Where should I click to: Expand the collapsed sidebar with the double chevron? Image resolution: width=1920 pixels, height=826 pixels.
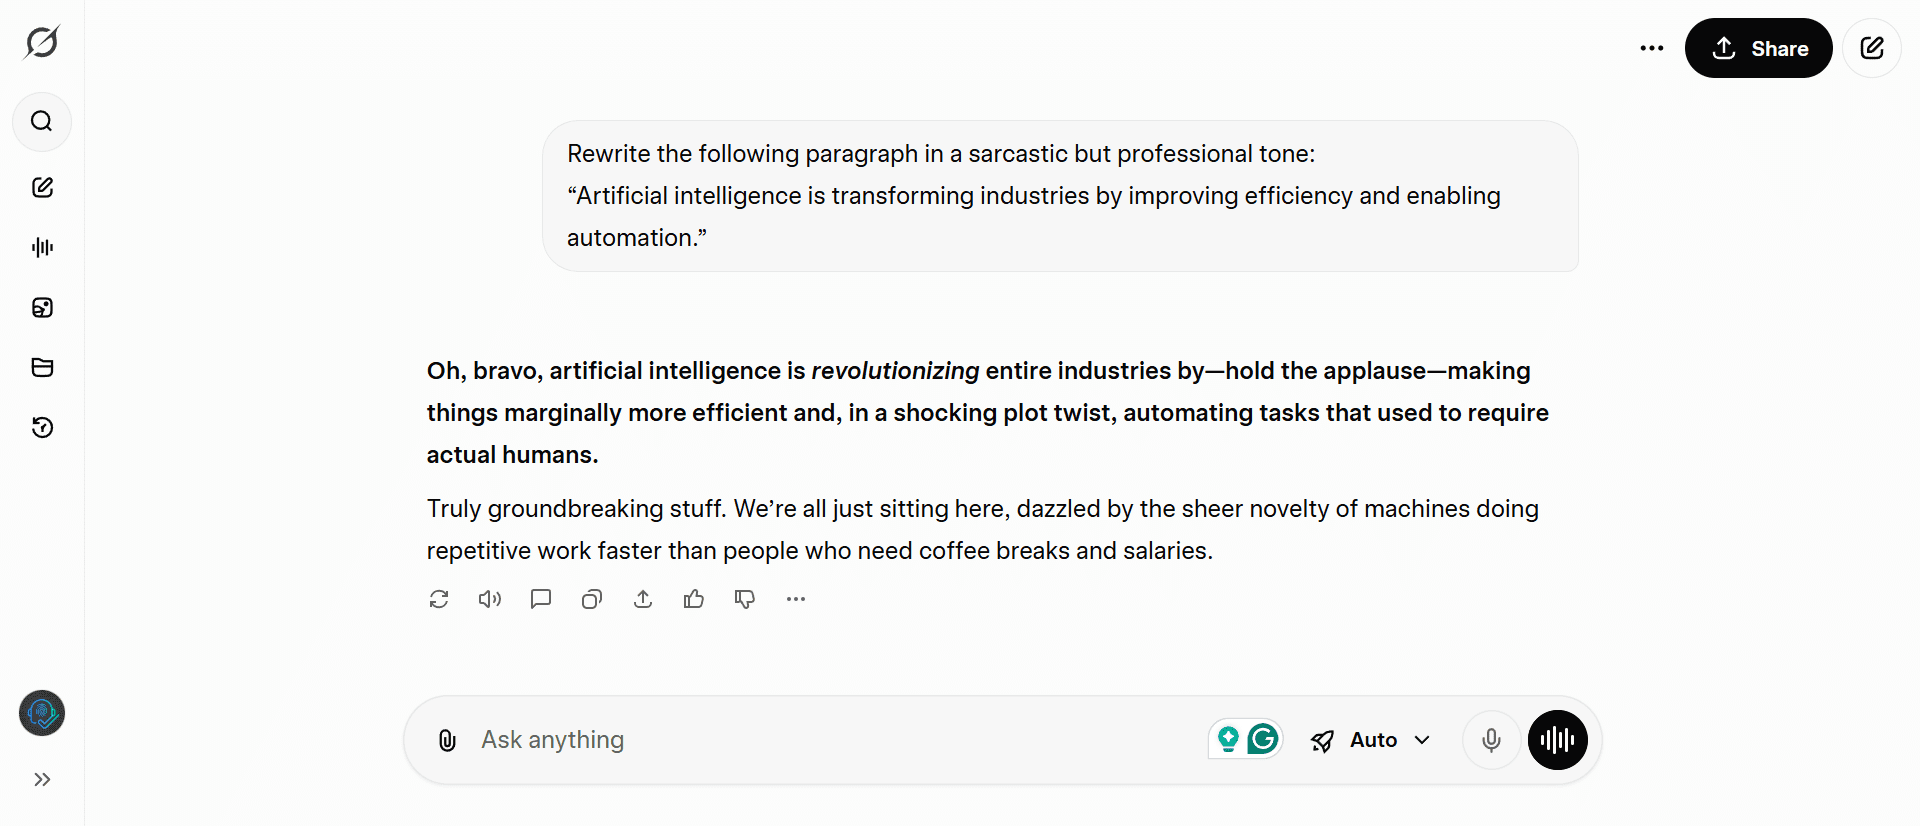pyautogui.click(x=41, y=779)
